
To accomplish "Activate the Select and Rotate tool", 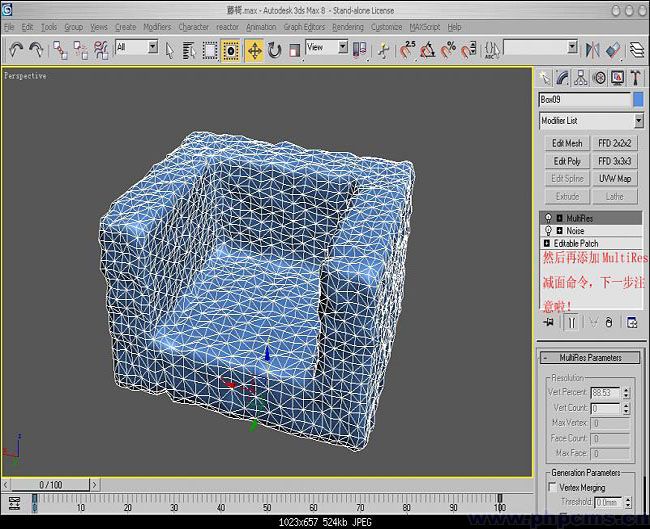I will [274, 51].
